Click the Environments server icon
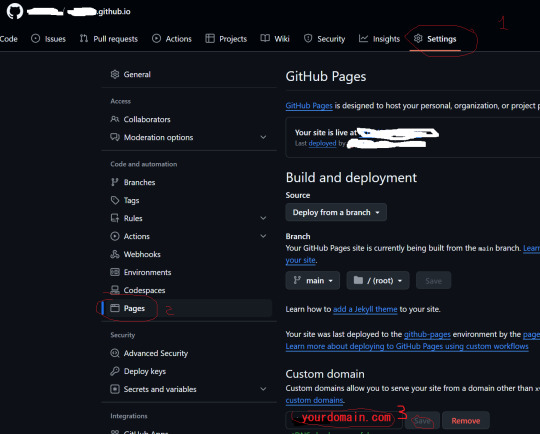Image resolution: width=540 pixels, height=434 pixels. pyautogui.click(x=115, y=272)
